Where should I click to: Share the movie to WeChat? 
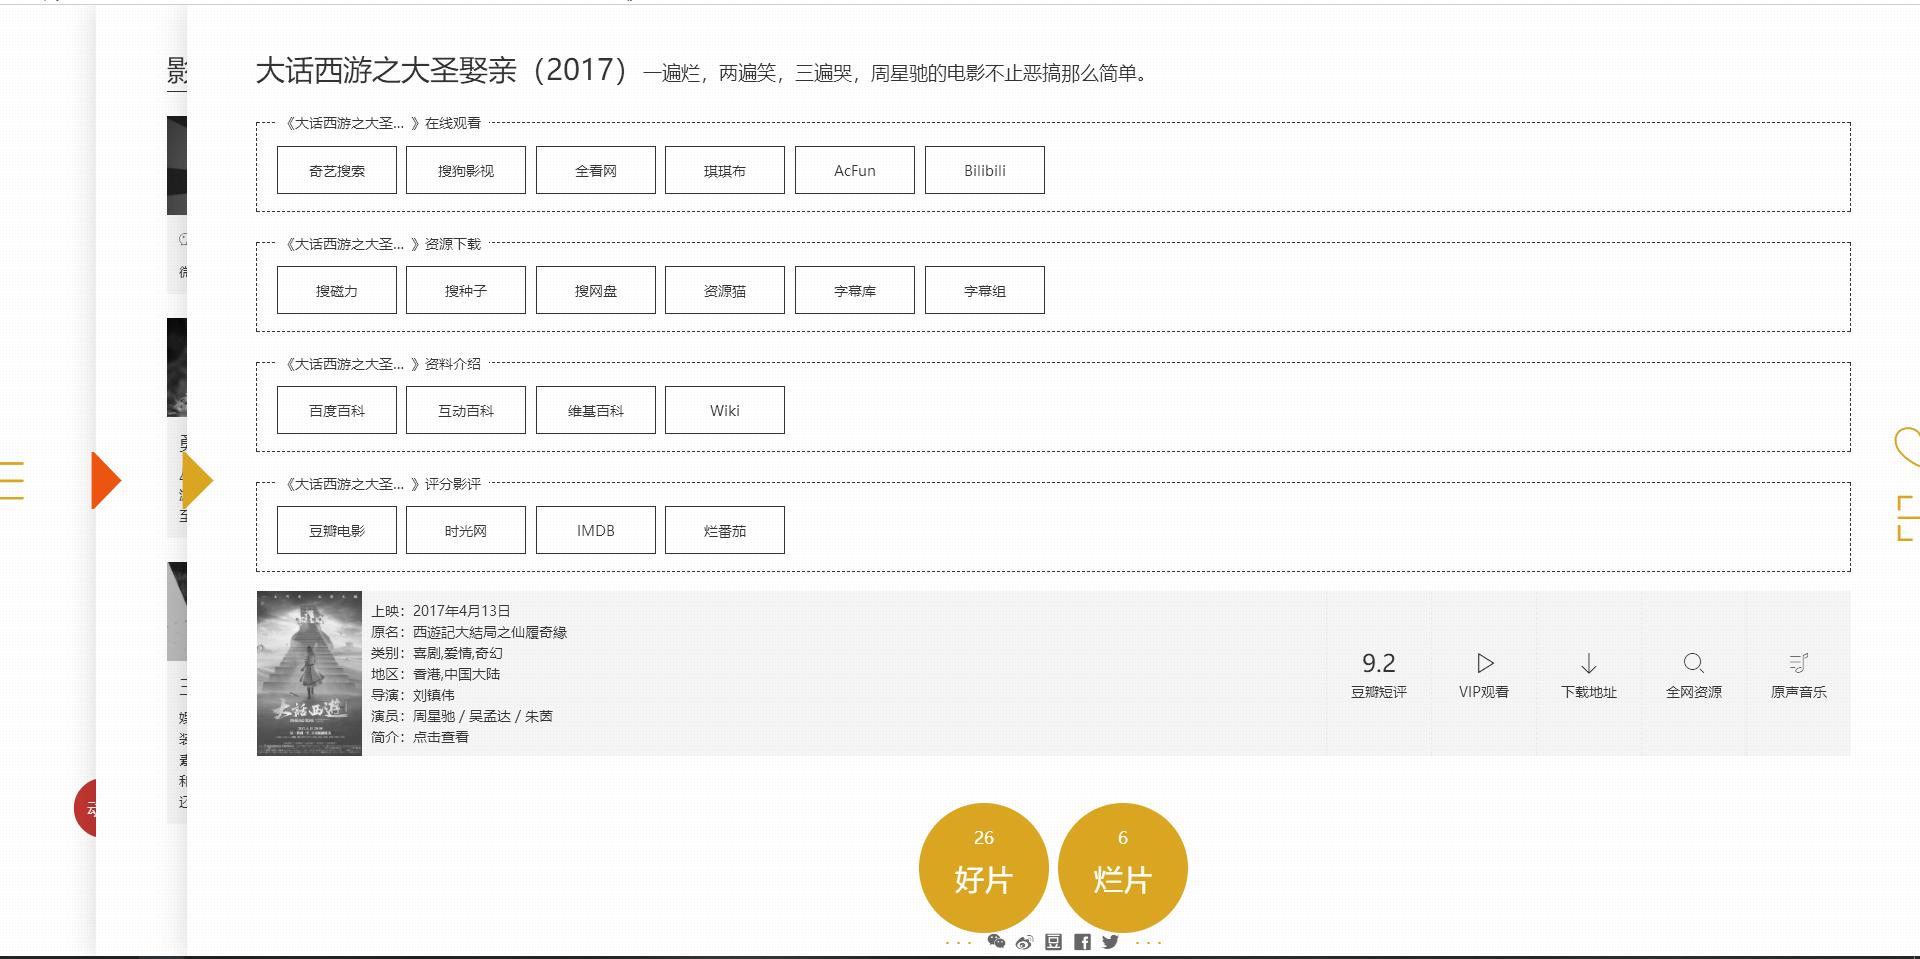click(x=998, y=942)
